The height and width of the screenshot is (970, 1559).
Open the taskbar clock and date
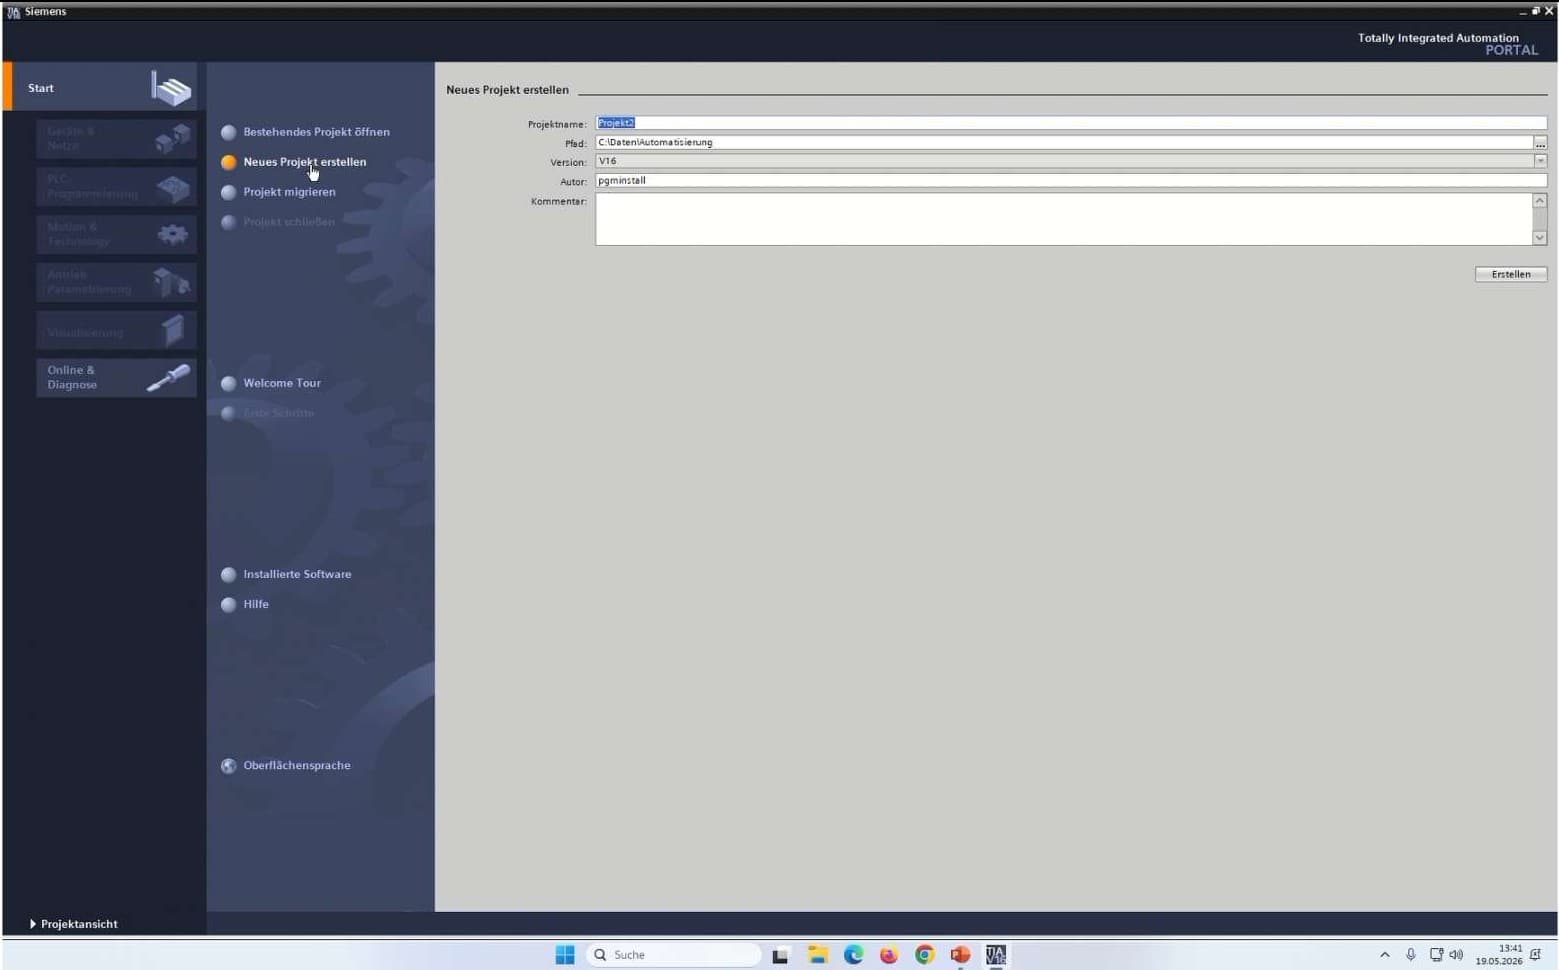[x=1498, y=955]
